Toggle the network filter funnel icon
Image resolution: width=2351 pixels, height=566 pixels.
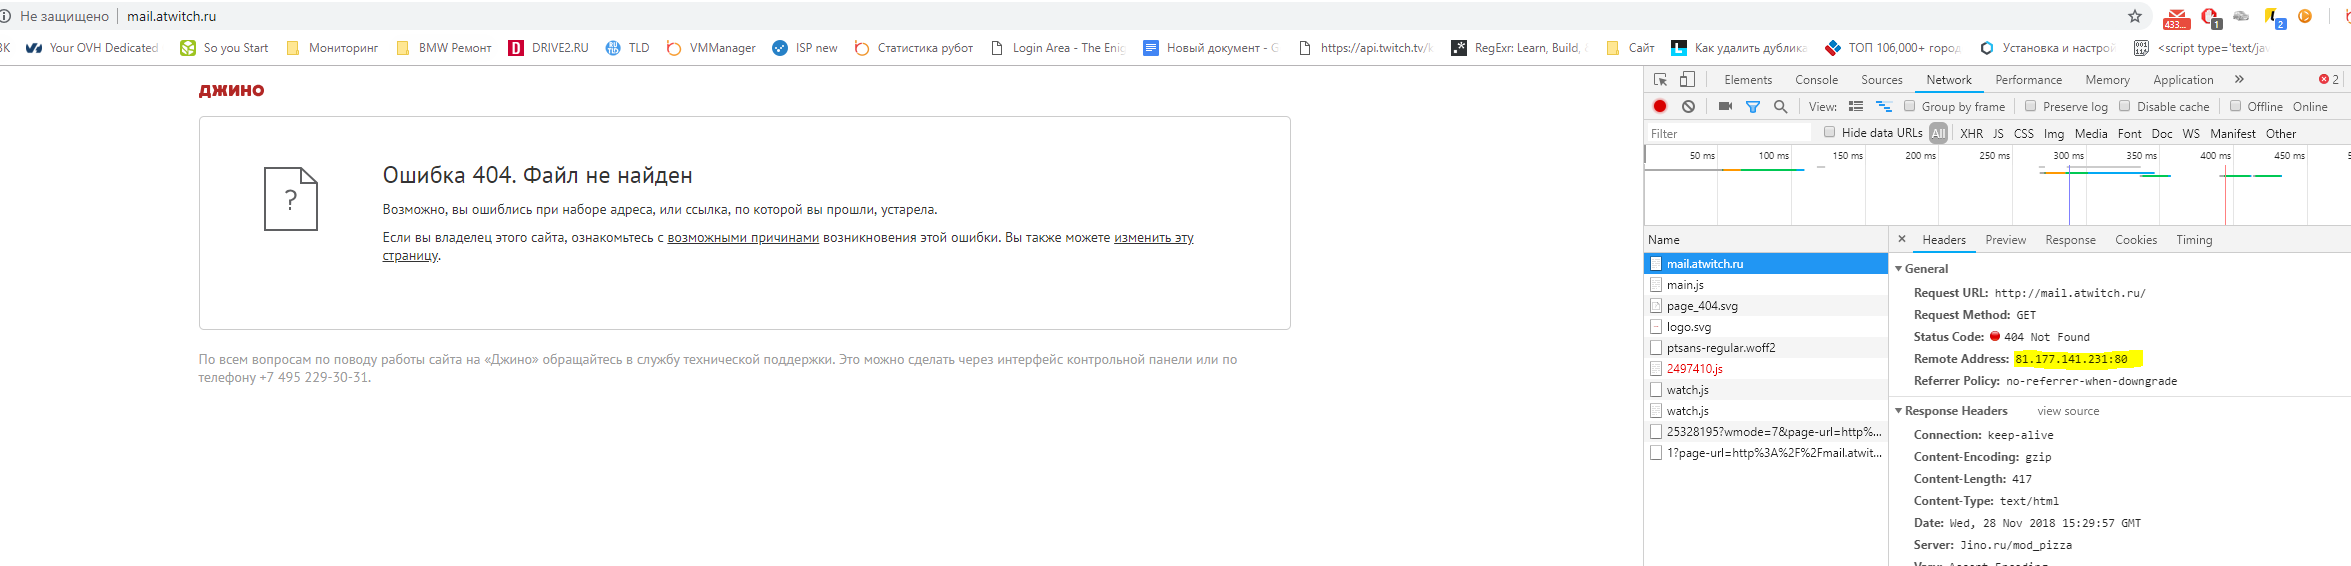1752,106
